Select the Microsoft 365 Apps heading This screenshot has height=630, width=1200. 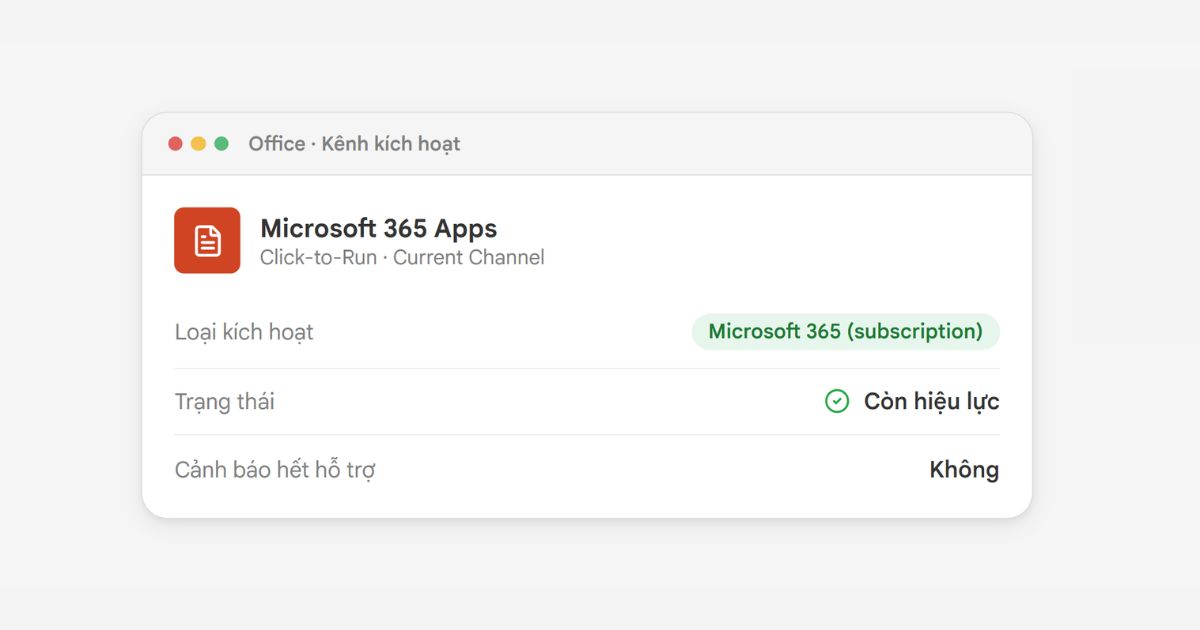(x=379, y=228)
